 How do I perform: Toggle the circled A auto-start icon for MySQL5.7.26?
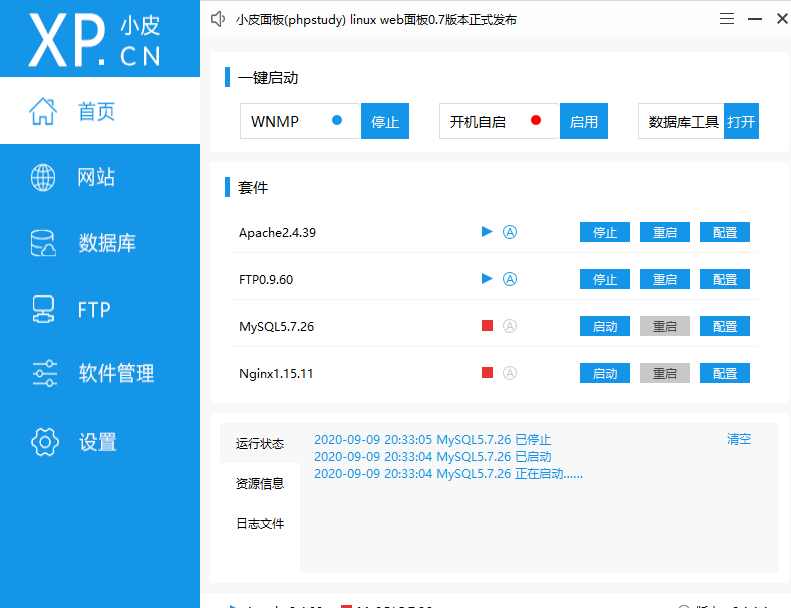(510, 326)
